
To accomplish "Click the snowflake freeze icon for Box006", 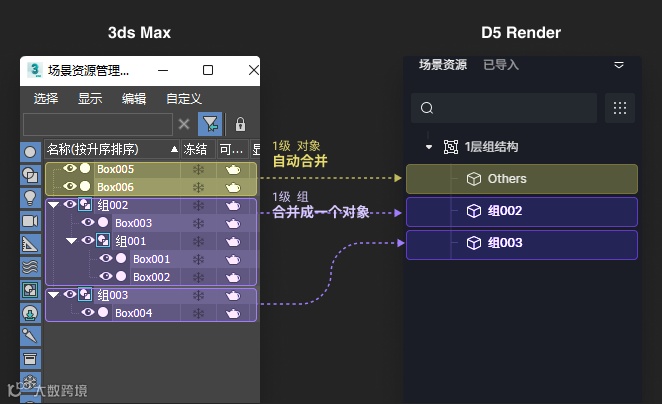I will tap(198, 187).
